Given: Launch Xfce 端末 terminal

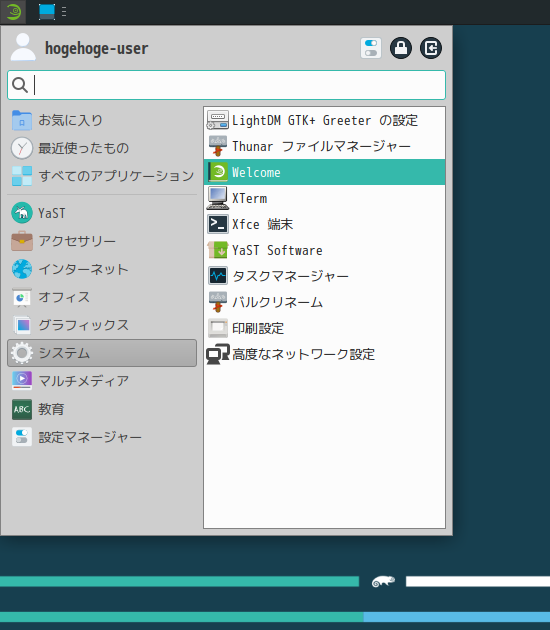Looking at the screenshot, I should (x=324, y=224).
